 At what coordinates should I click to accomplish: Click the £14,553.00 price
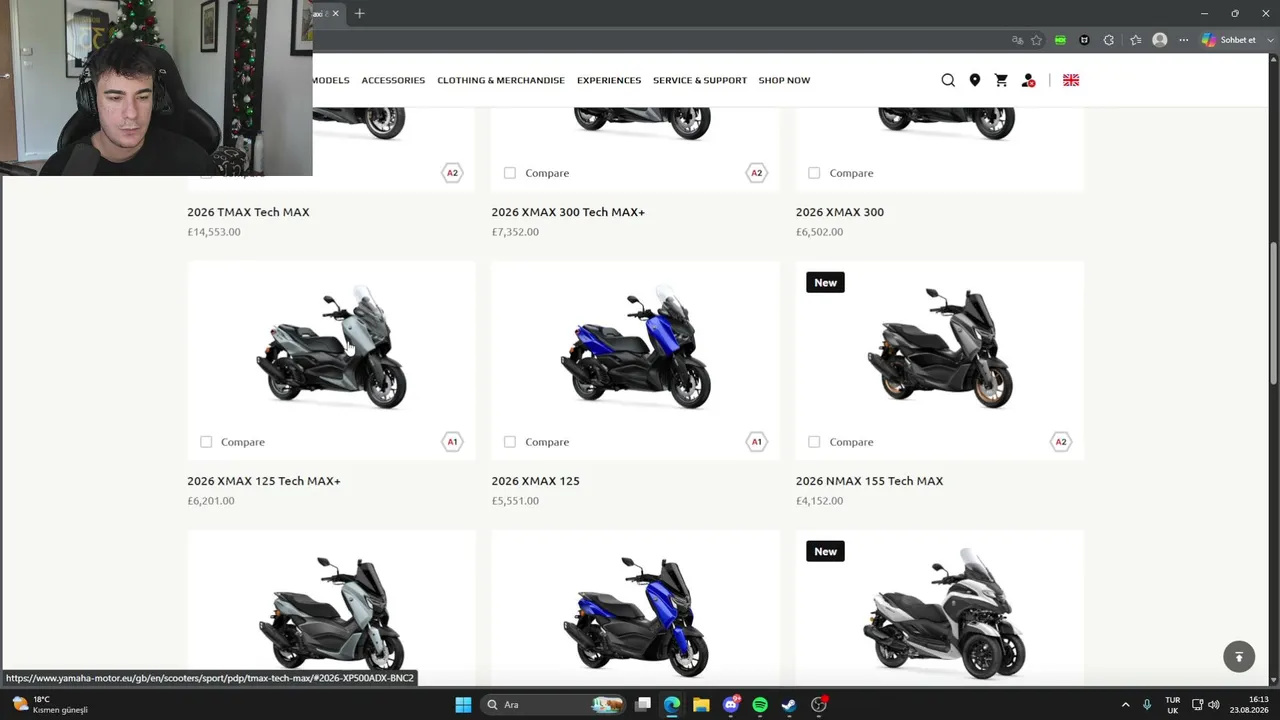[x=214, y=232]
